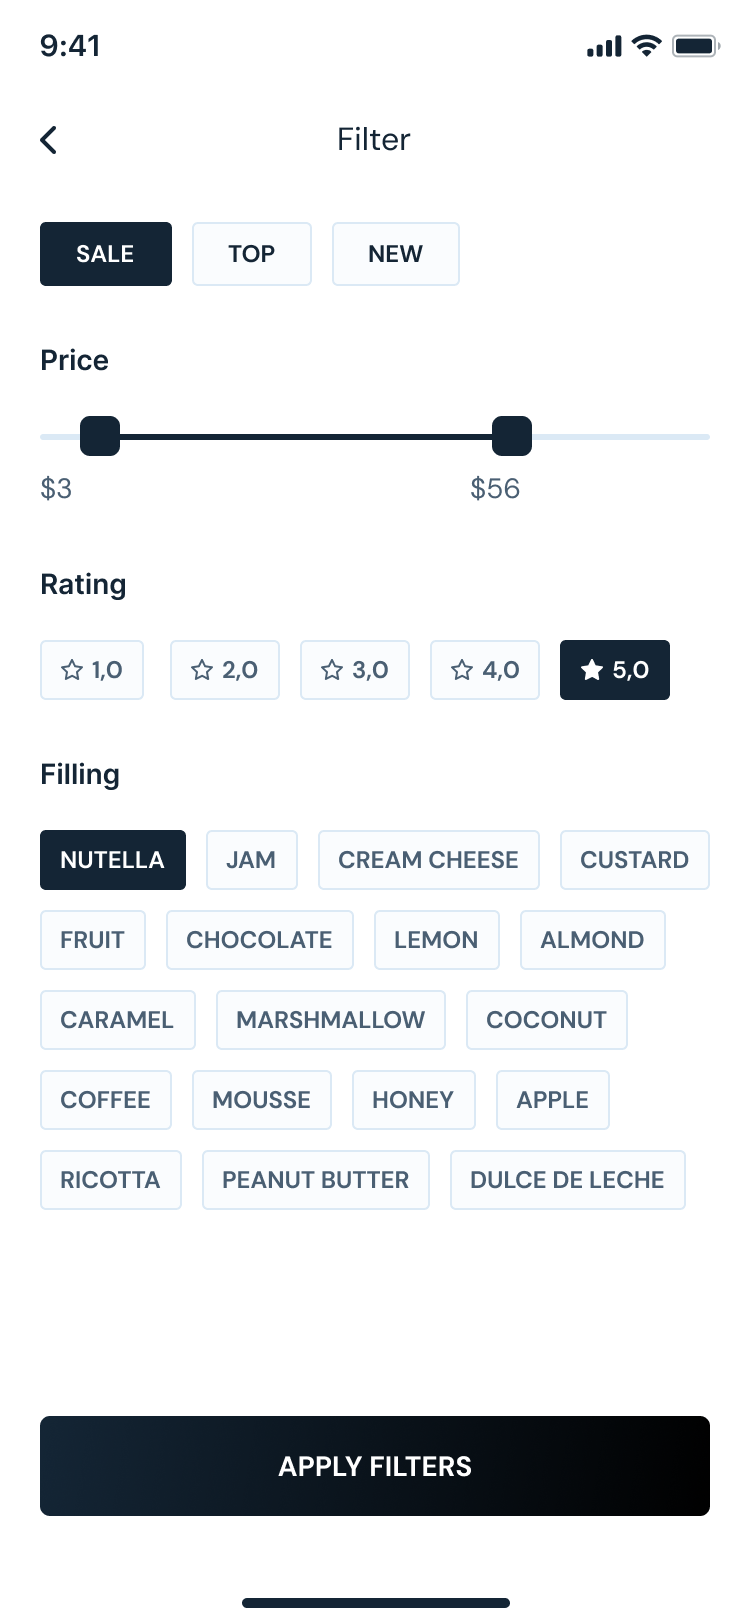The image size is (750, 1624).
Task: Click the minimum price slider handle
Action: pyautogui.click(x=100, y=436)
